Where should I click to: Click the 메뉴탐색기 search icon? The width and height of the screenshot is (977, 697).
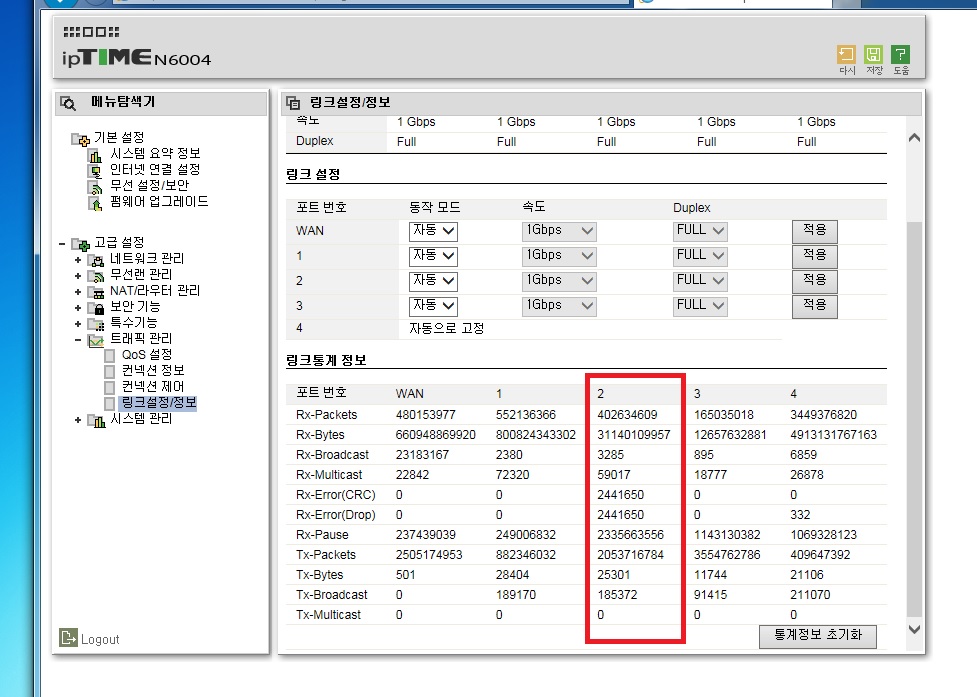[x=68, y=103]
